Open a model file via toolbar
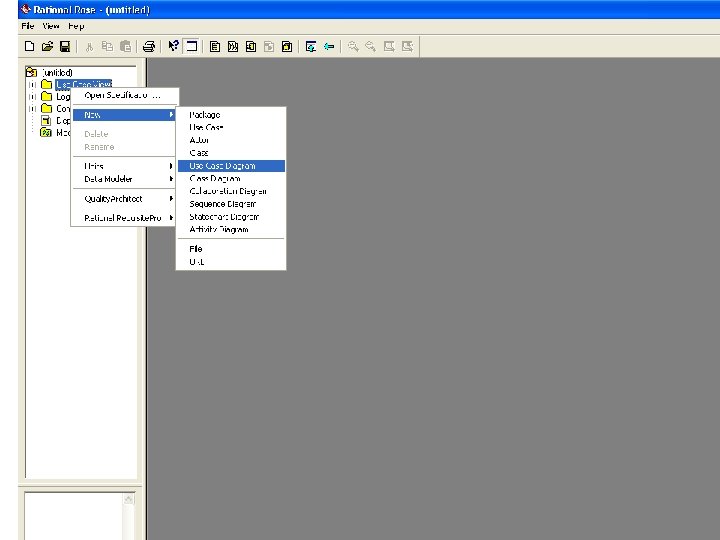This screenshot has width=720, height=540. pyautogui.click(x=47, y=46)
